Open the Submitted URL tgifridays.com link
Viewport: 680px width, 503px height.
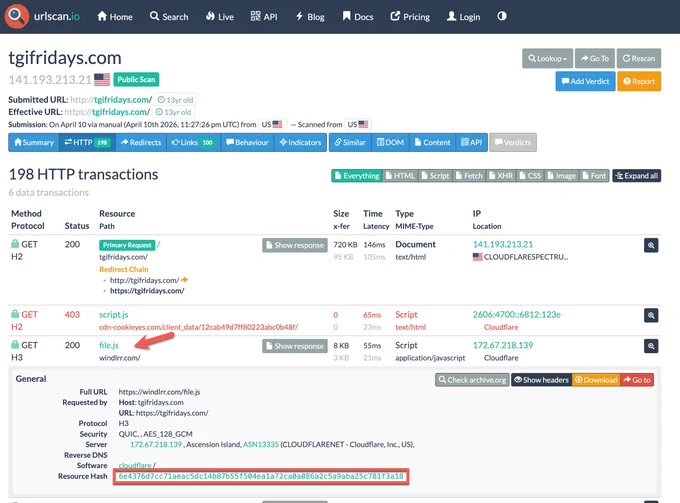click(123, 100)
